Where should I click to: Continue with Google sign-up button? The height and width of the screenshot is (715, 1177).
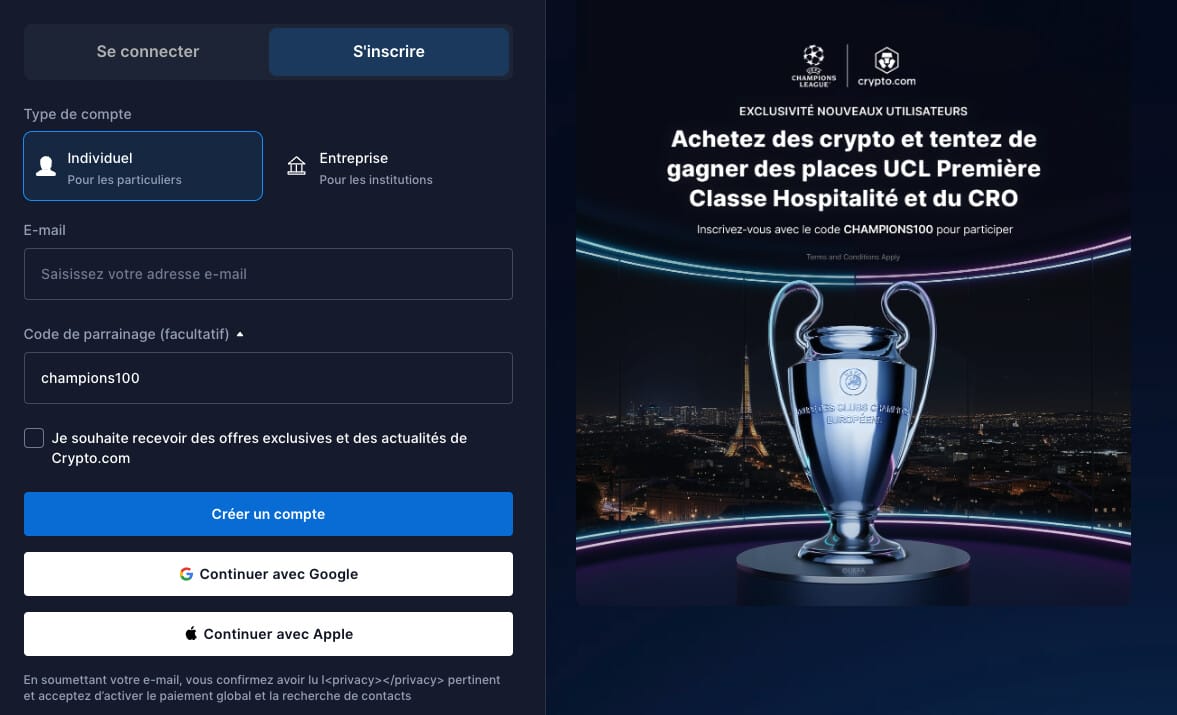click(x=268, y=574)
